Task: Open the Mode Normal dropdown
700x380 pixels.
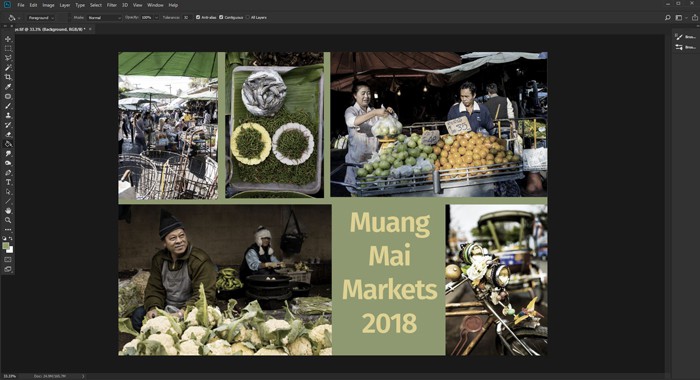Action: 104,18
